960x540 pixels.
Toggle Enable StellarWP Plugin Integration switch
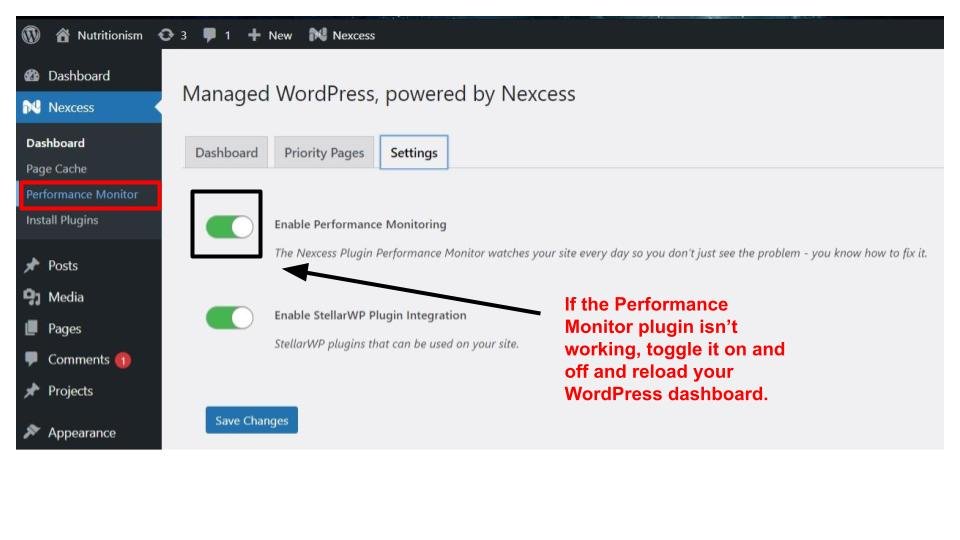point(230,318)
